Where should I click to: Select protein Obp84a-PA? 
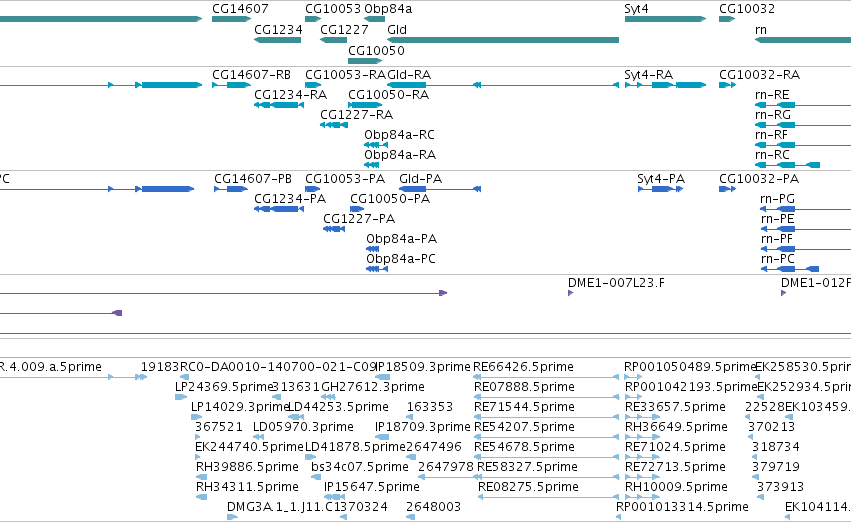[x=401, y=239]
